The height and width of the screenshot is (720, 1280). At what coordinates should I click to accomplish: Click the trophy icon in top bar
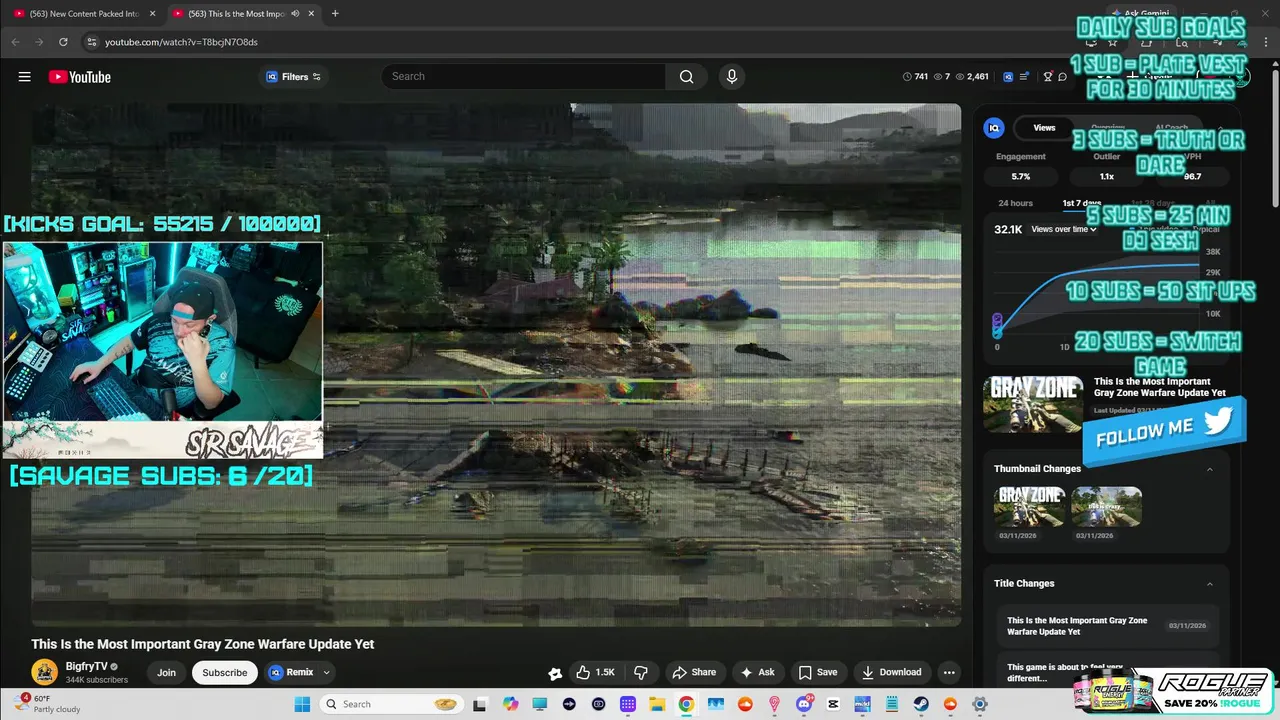[x=1048, y=77]
